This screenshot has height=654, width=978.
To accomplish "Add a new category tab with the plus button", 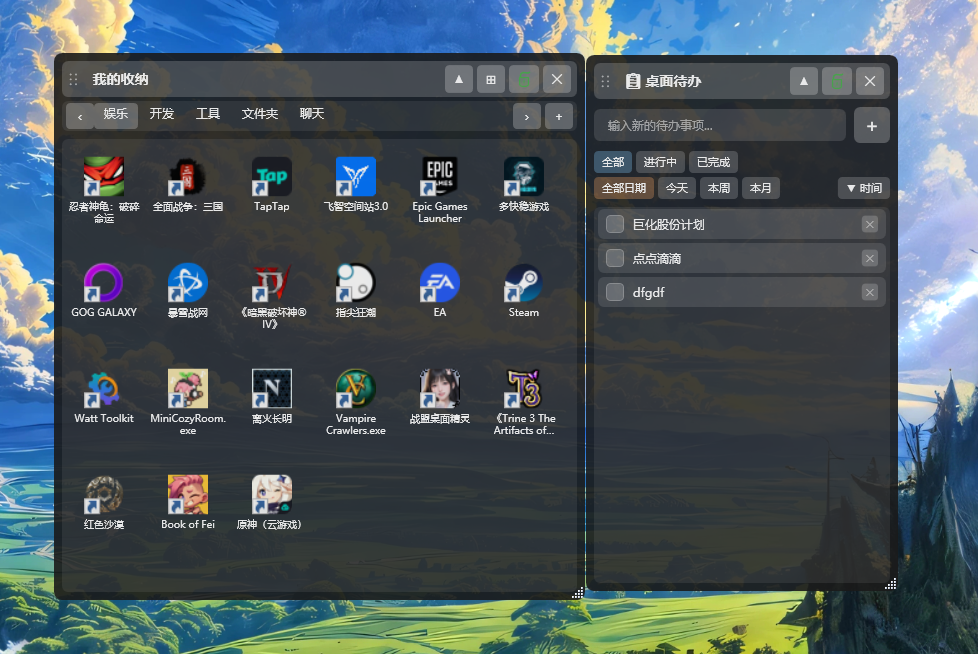I will coord(559,117).
